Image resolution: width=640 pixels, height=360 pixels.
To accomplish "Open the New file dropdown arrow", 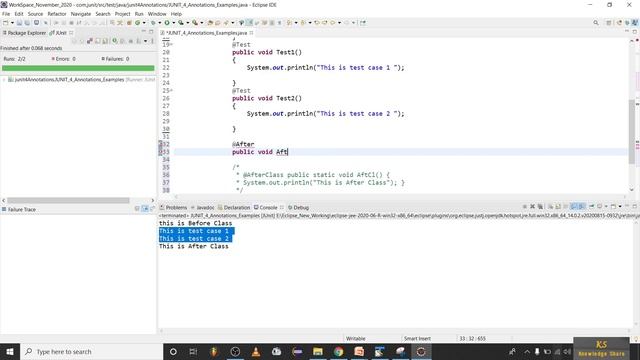I will coord(12,23).
